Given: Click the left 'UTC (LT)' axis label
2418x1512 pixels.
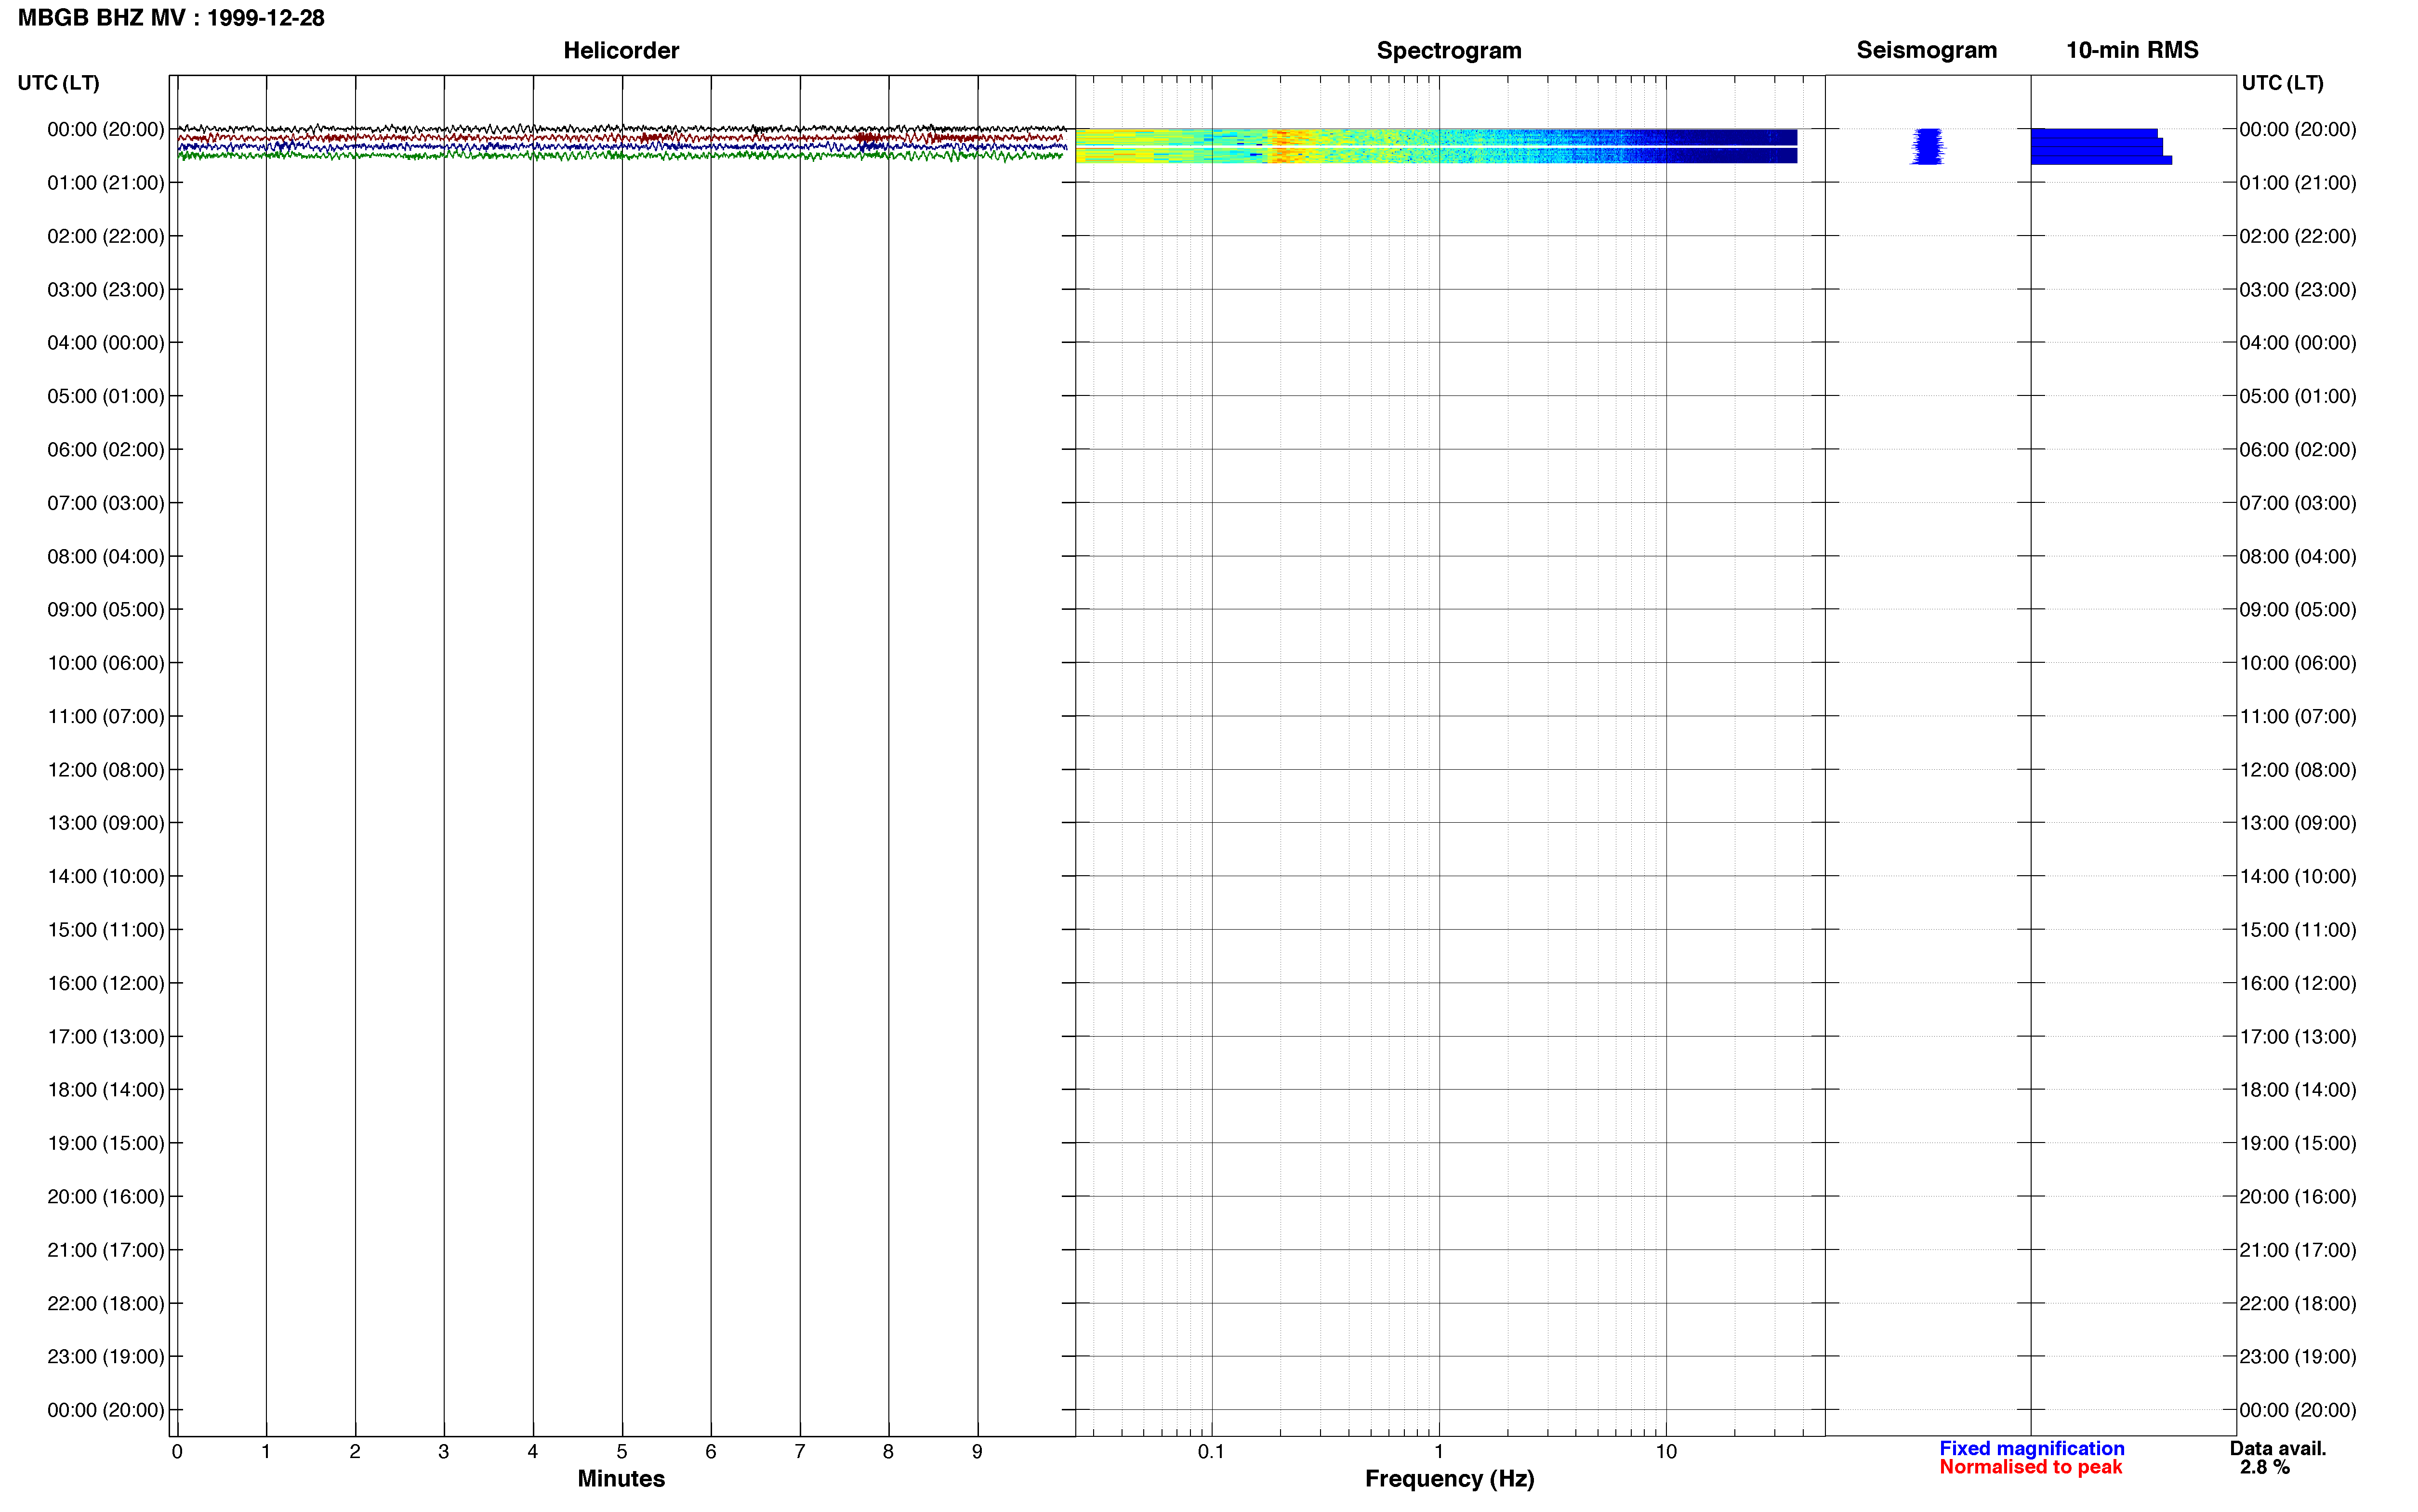Looking at the screenshot, I should (x=58, y=83).
